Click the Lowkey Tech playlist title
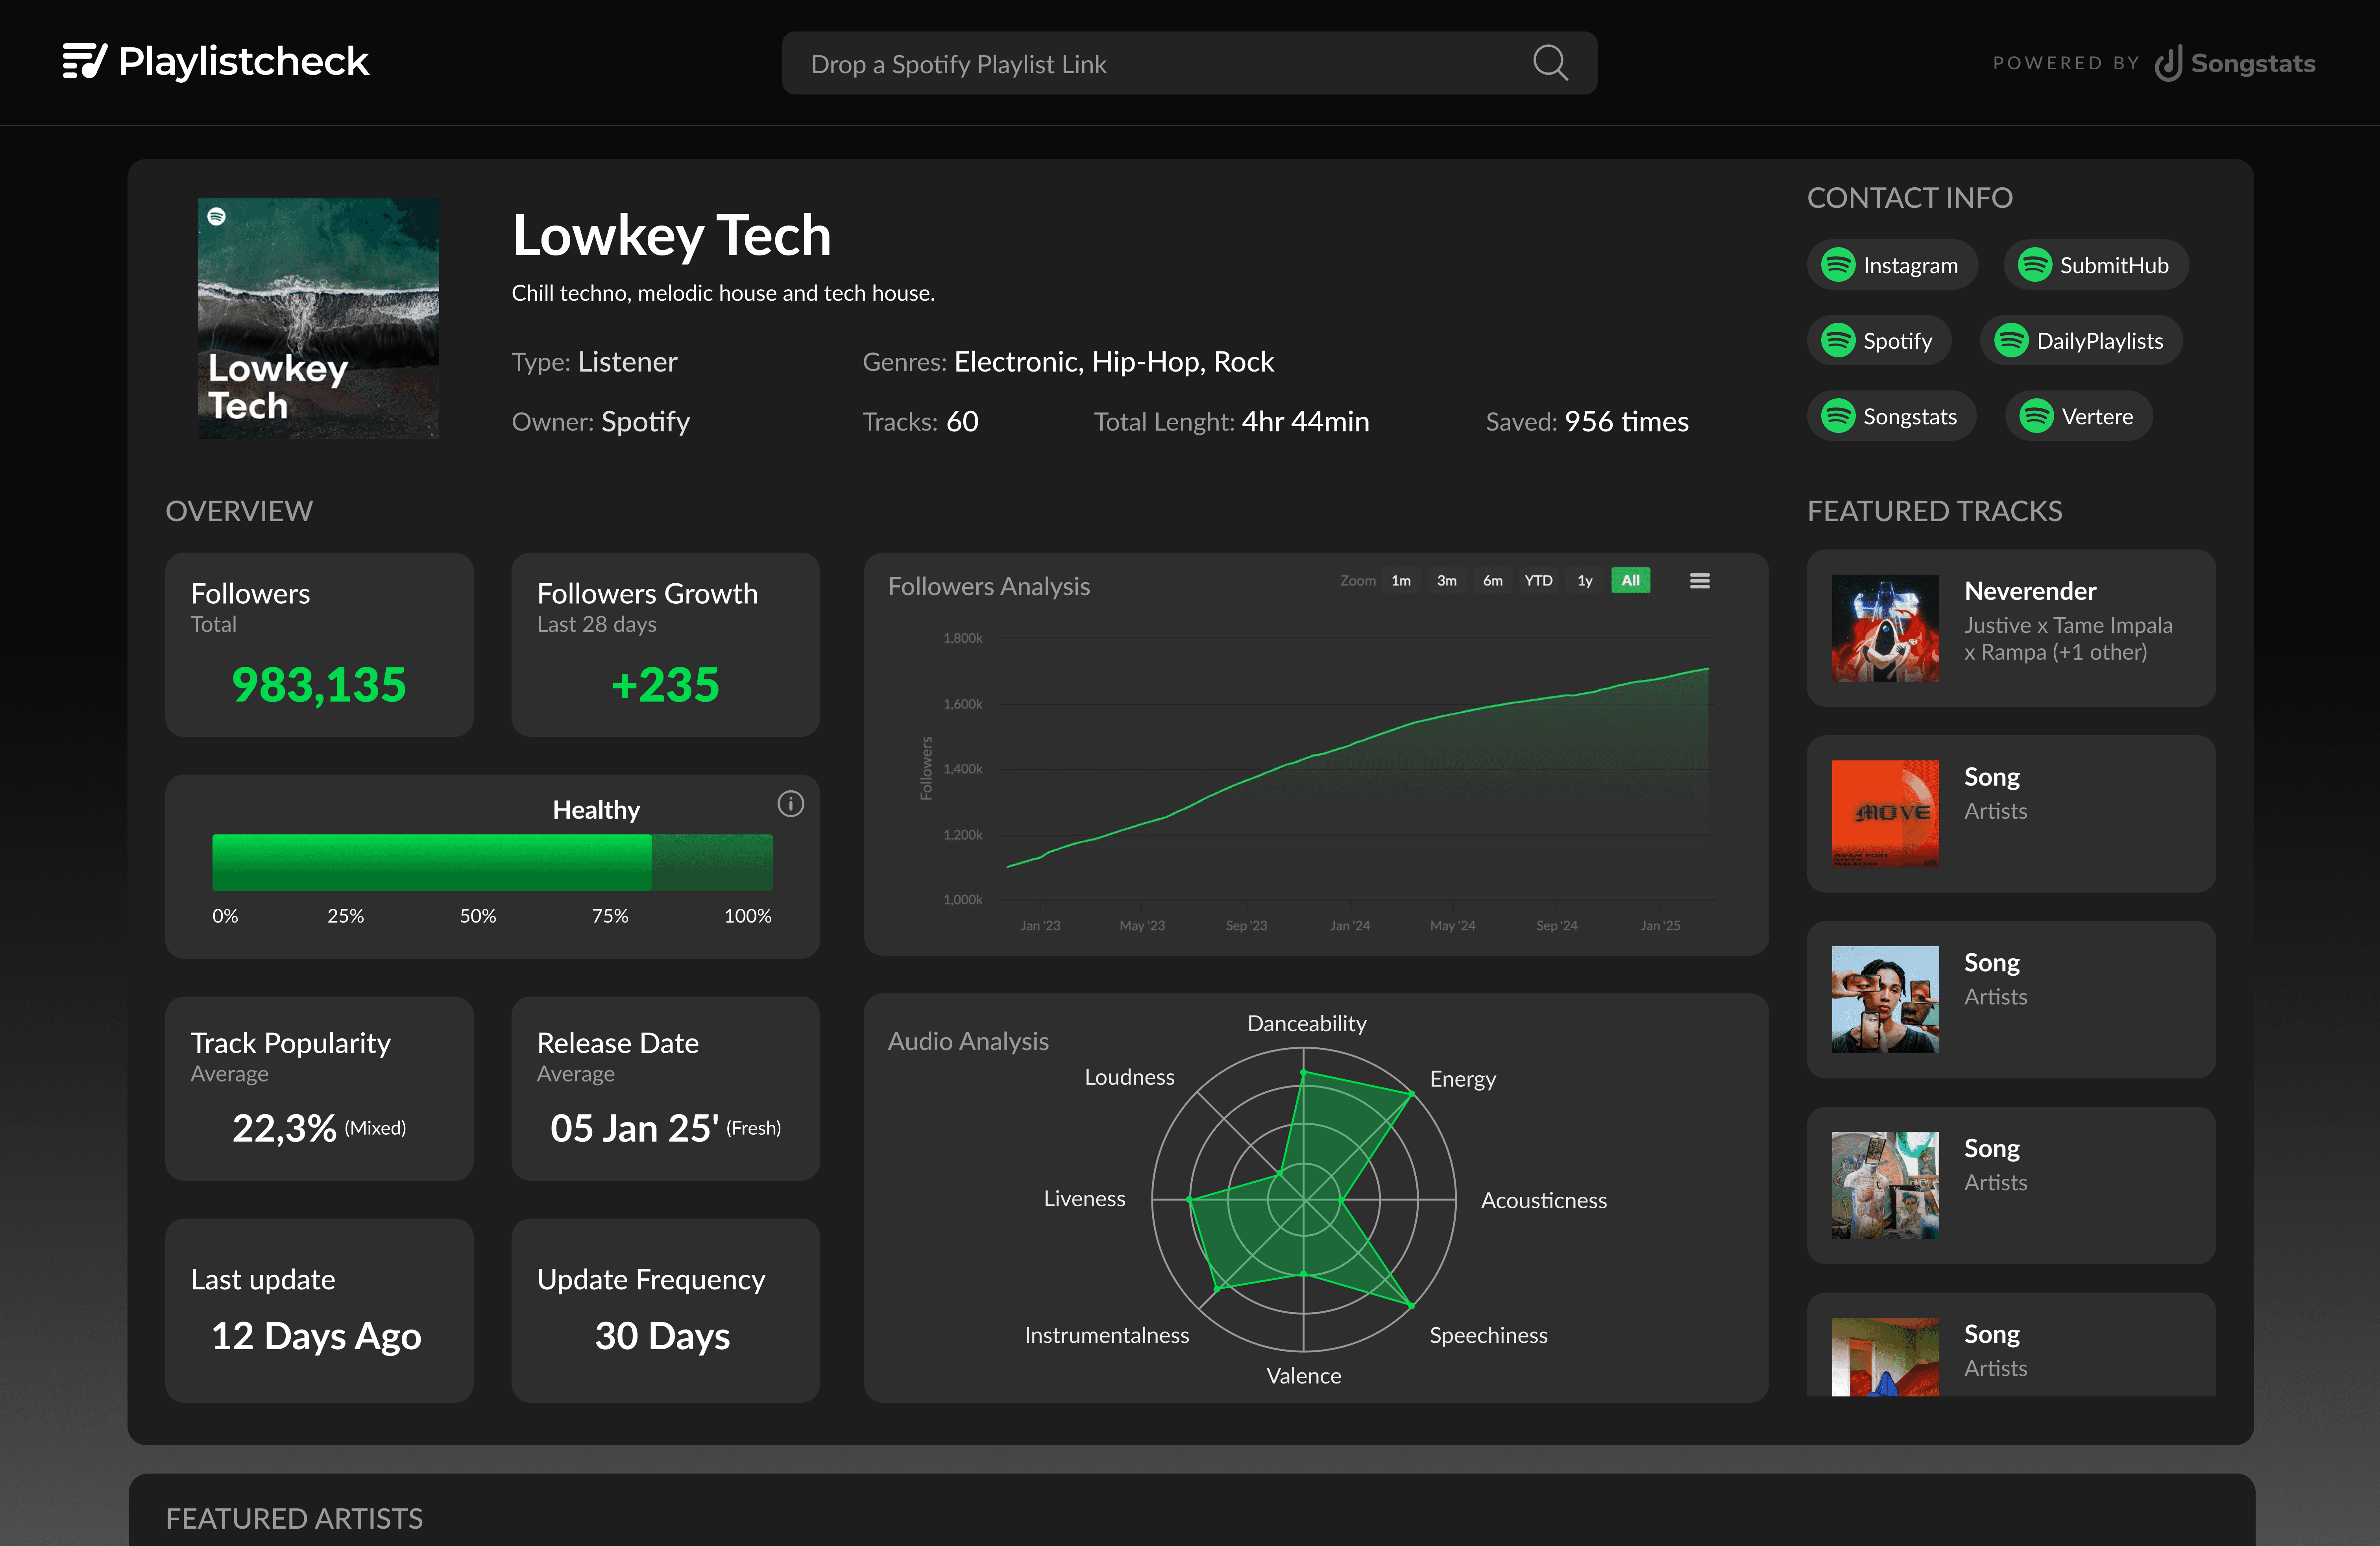Viewport: 2380px width, 1546px height. tap(671, 236)
